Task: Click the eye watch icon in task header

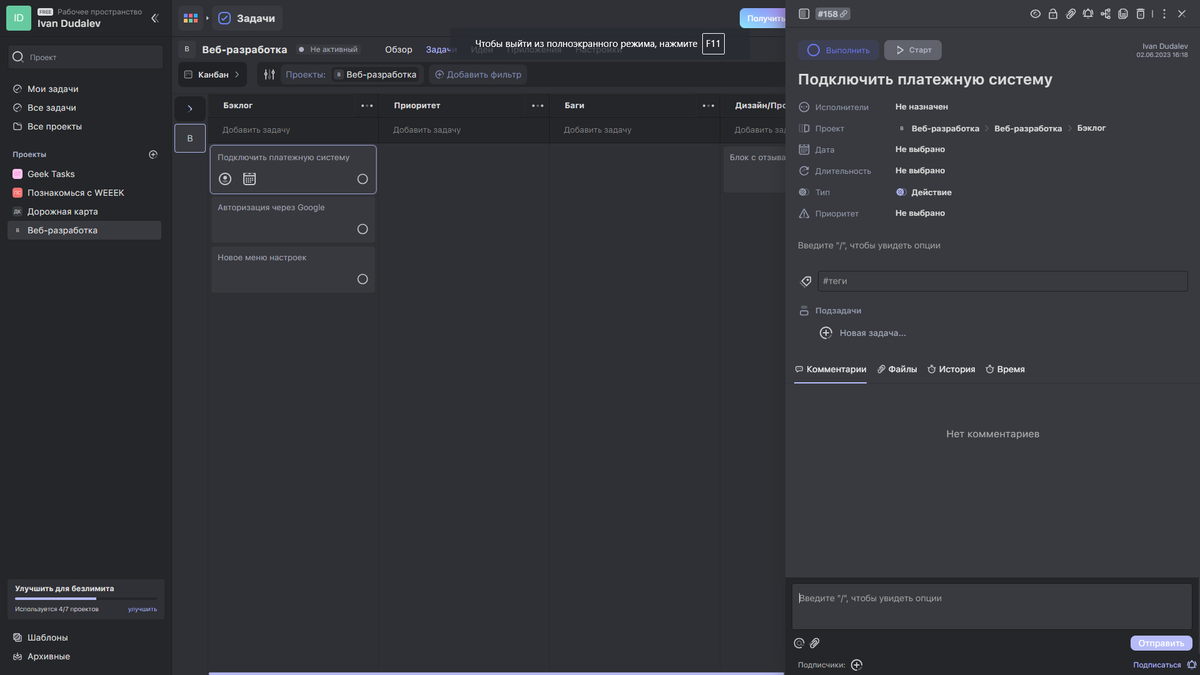Action: 1035,14
